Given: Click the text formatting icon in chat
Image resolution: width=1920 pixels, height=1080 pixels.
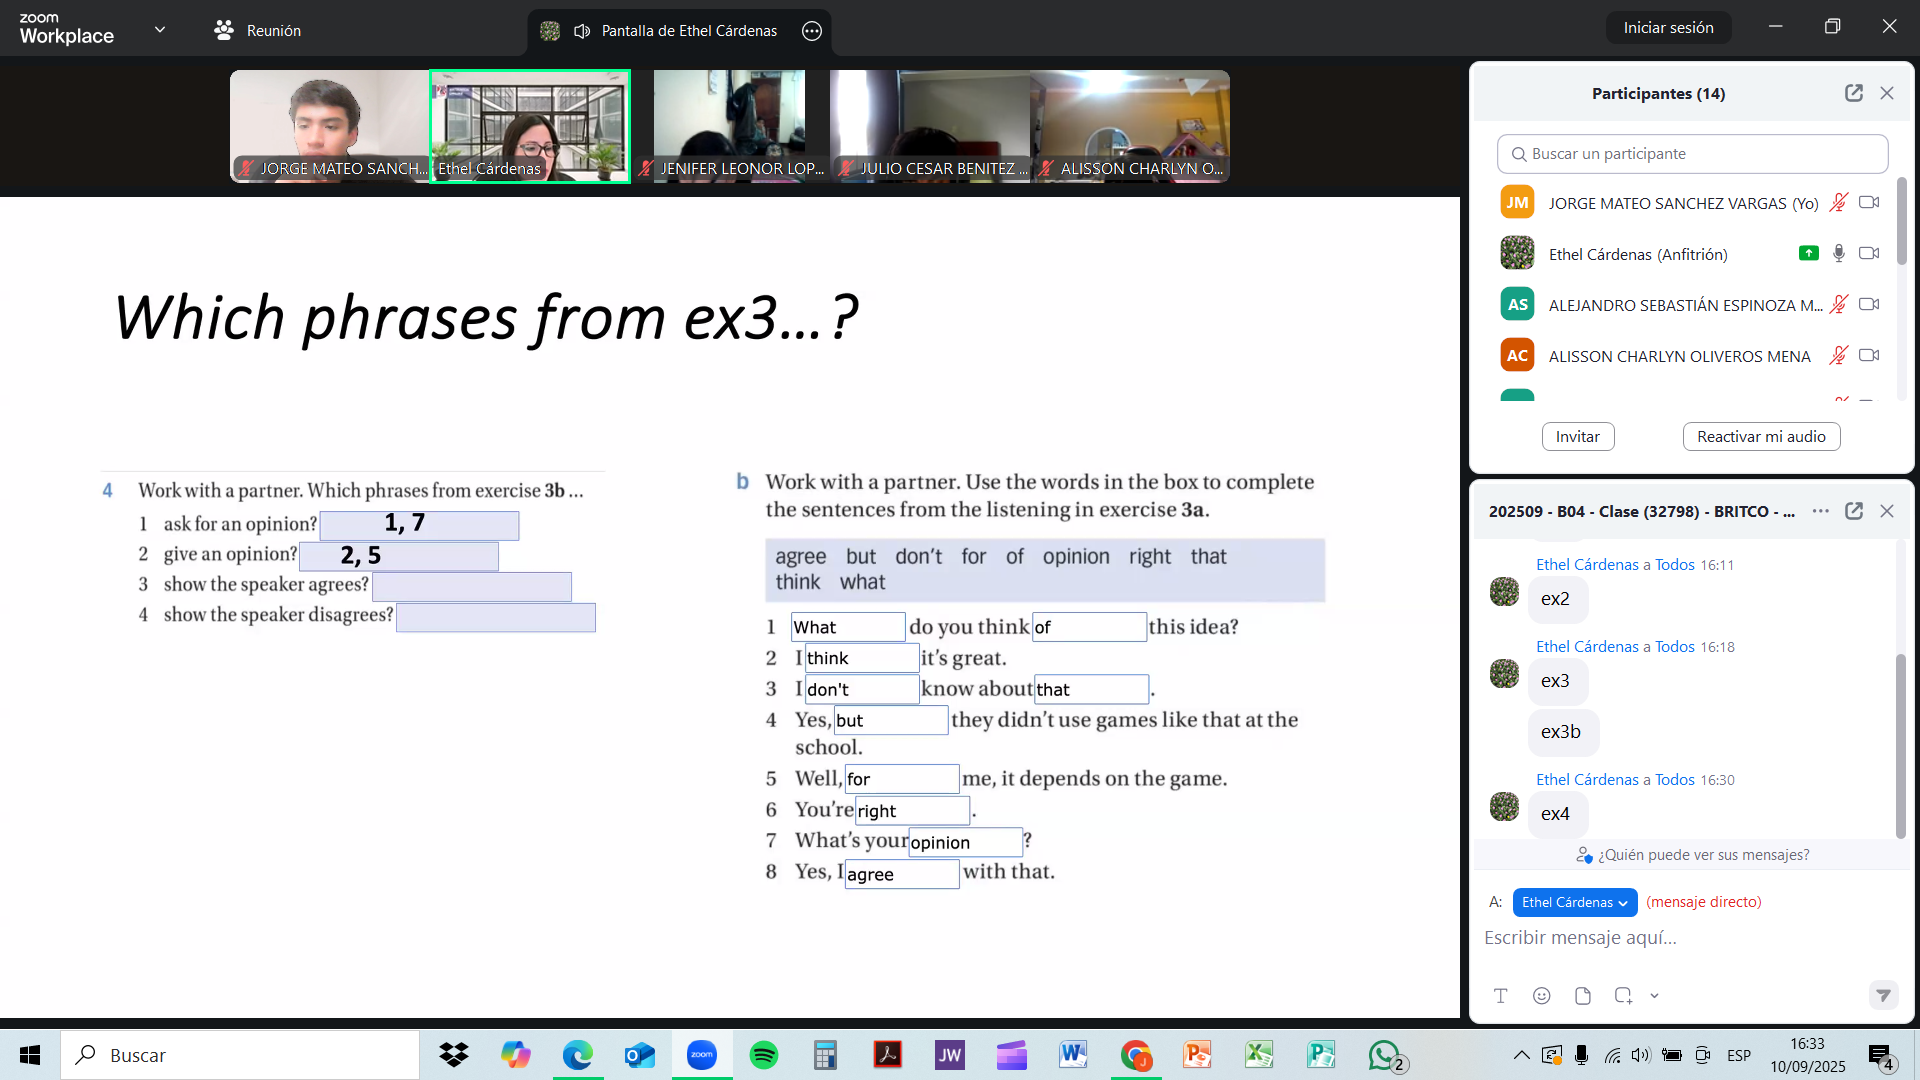Looking at the screenshot, I should coord(1500,995).
